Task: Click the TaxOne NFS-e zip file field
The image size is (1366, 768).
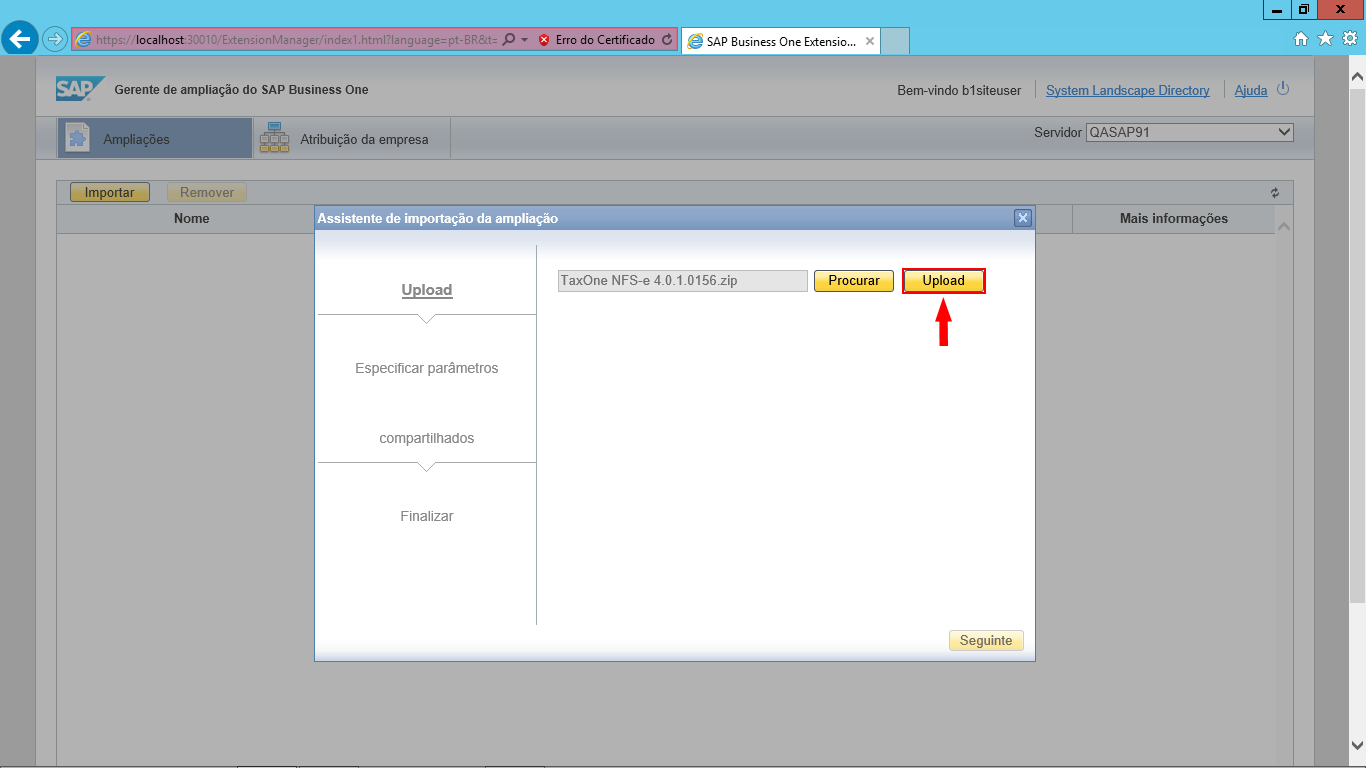Action: point(682,281)
